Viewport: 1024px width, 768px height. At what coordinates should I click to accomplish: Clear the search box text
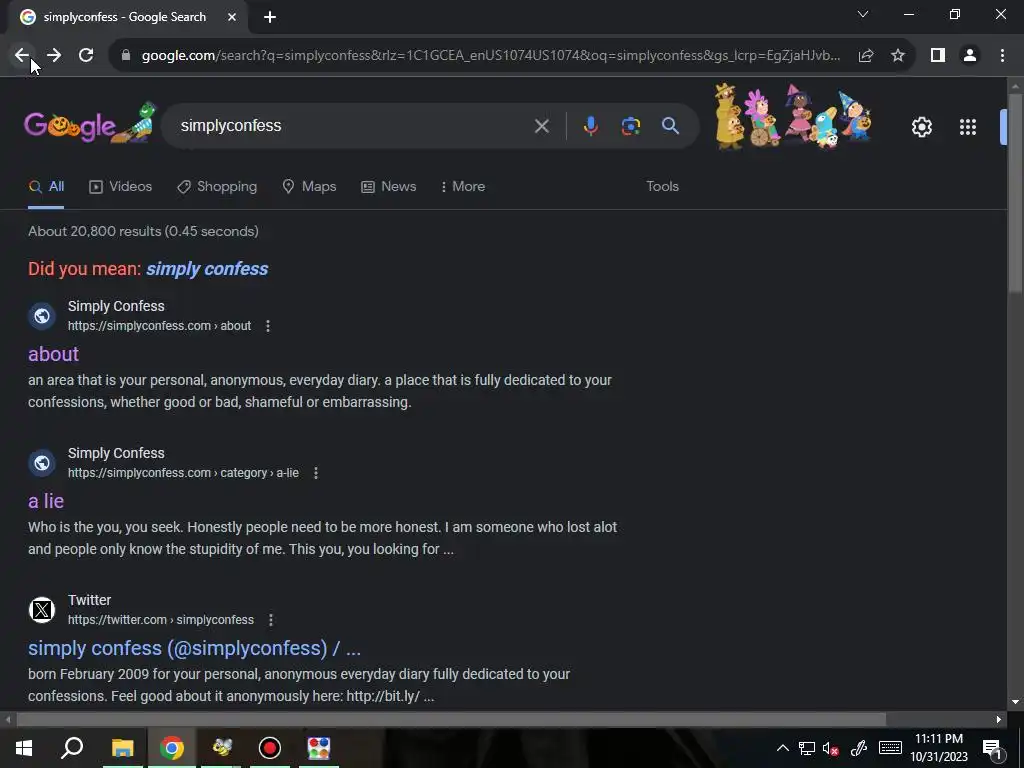click(x=541, y=126)
